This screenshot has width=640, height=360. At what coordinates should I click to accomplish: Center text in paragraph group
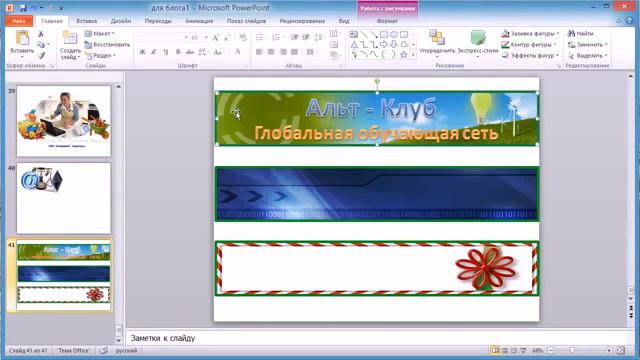[x=271, y=52]
